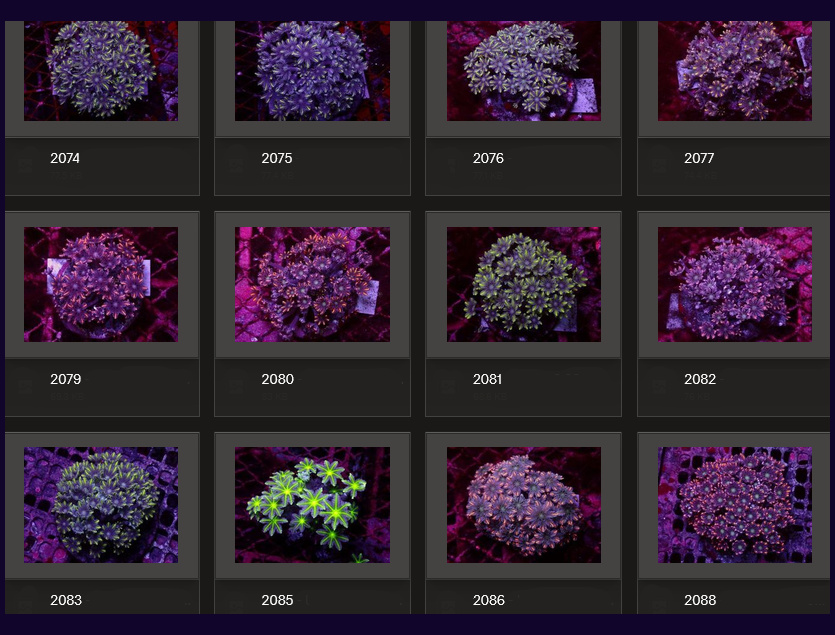
Task: Click the file name "2083"
Action: [66, 600]
